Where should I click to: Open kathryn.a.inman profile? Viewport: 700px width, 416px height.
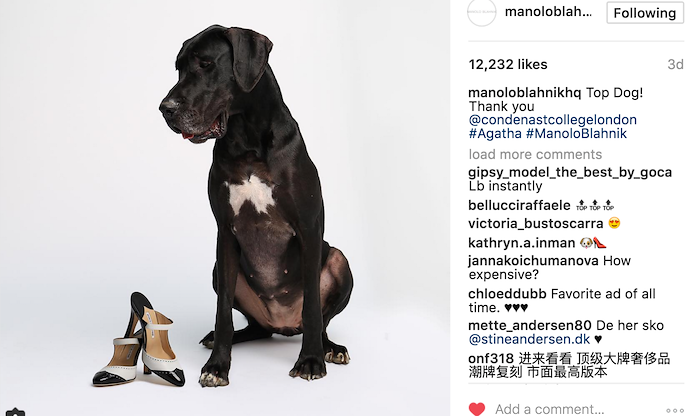[521, 243]
